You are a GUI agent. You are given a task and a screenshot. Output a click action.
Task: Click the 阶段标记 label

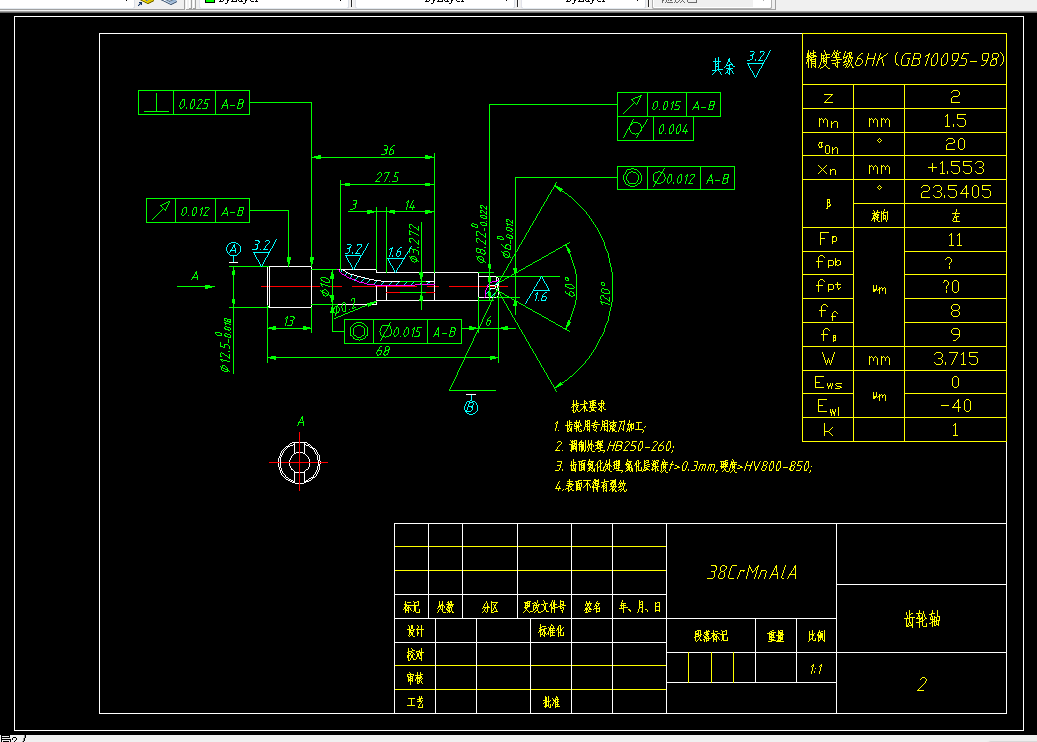point(711,636)
